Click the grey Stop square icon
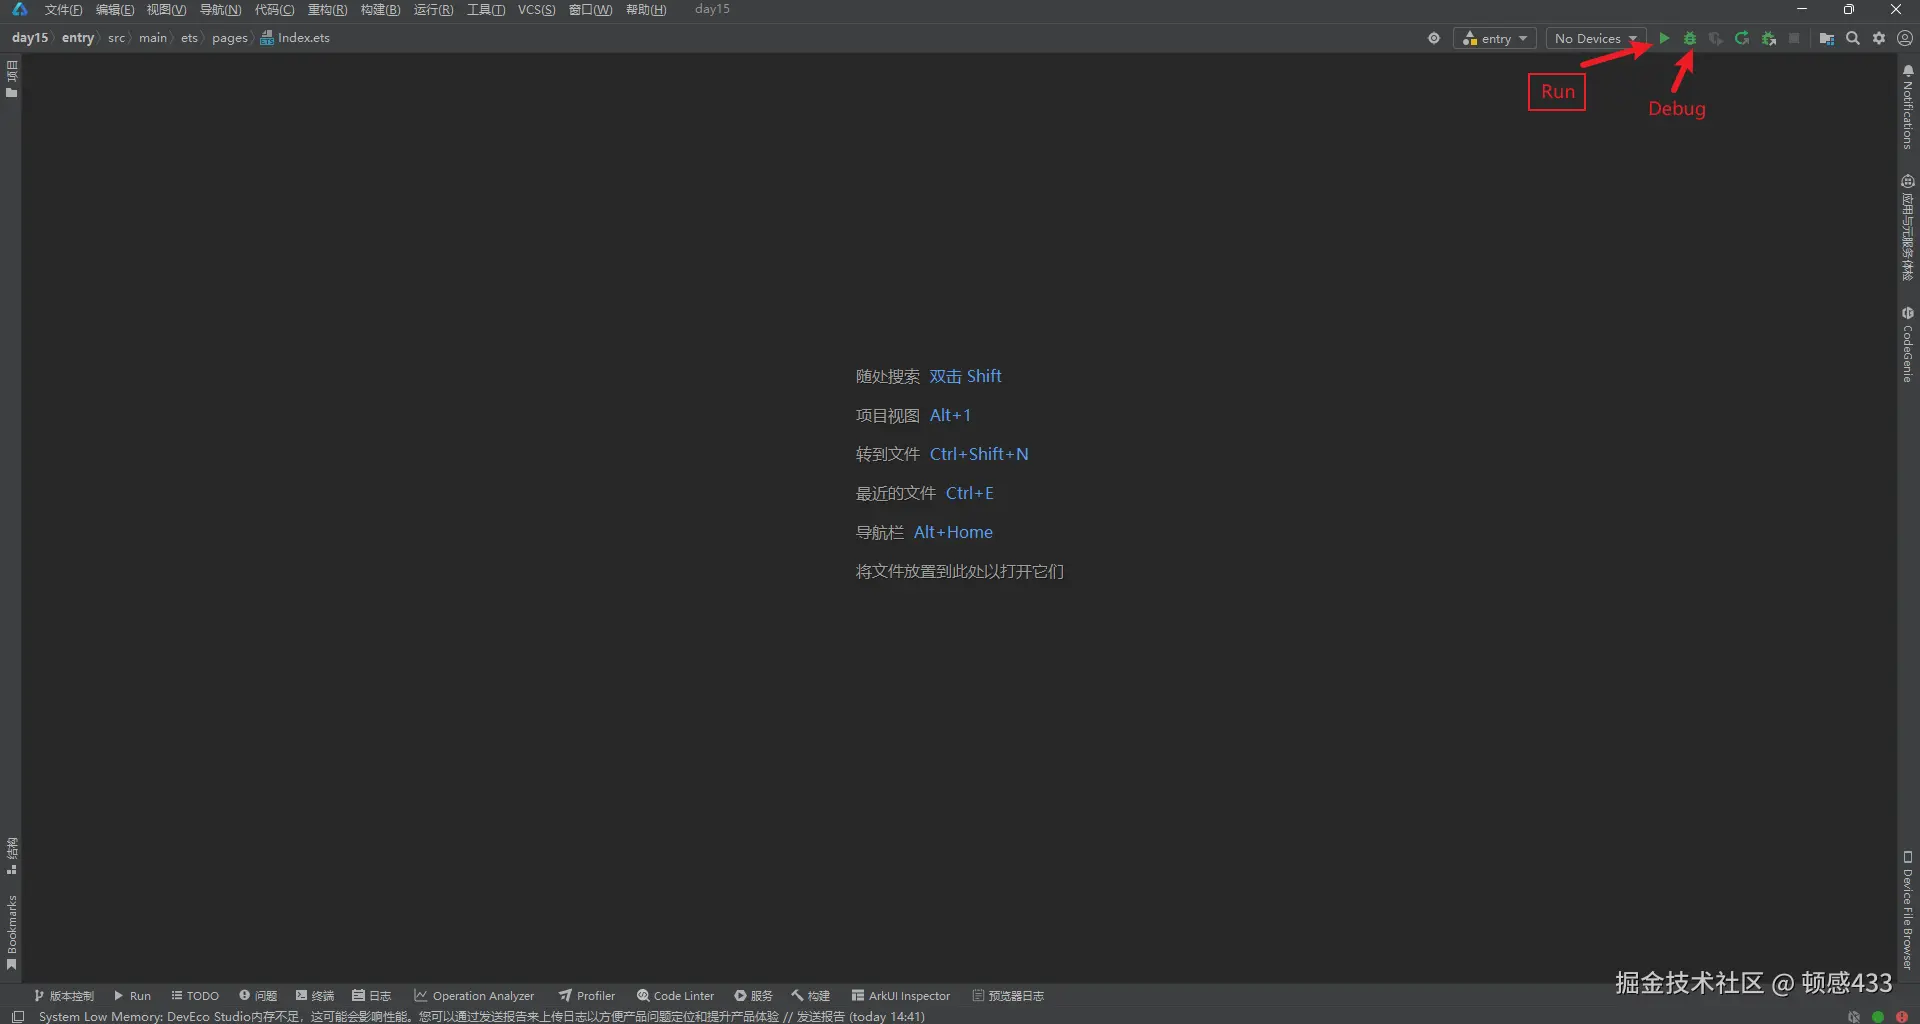This screenshot has width=1920, height=1024. (x=1794, y=38)
